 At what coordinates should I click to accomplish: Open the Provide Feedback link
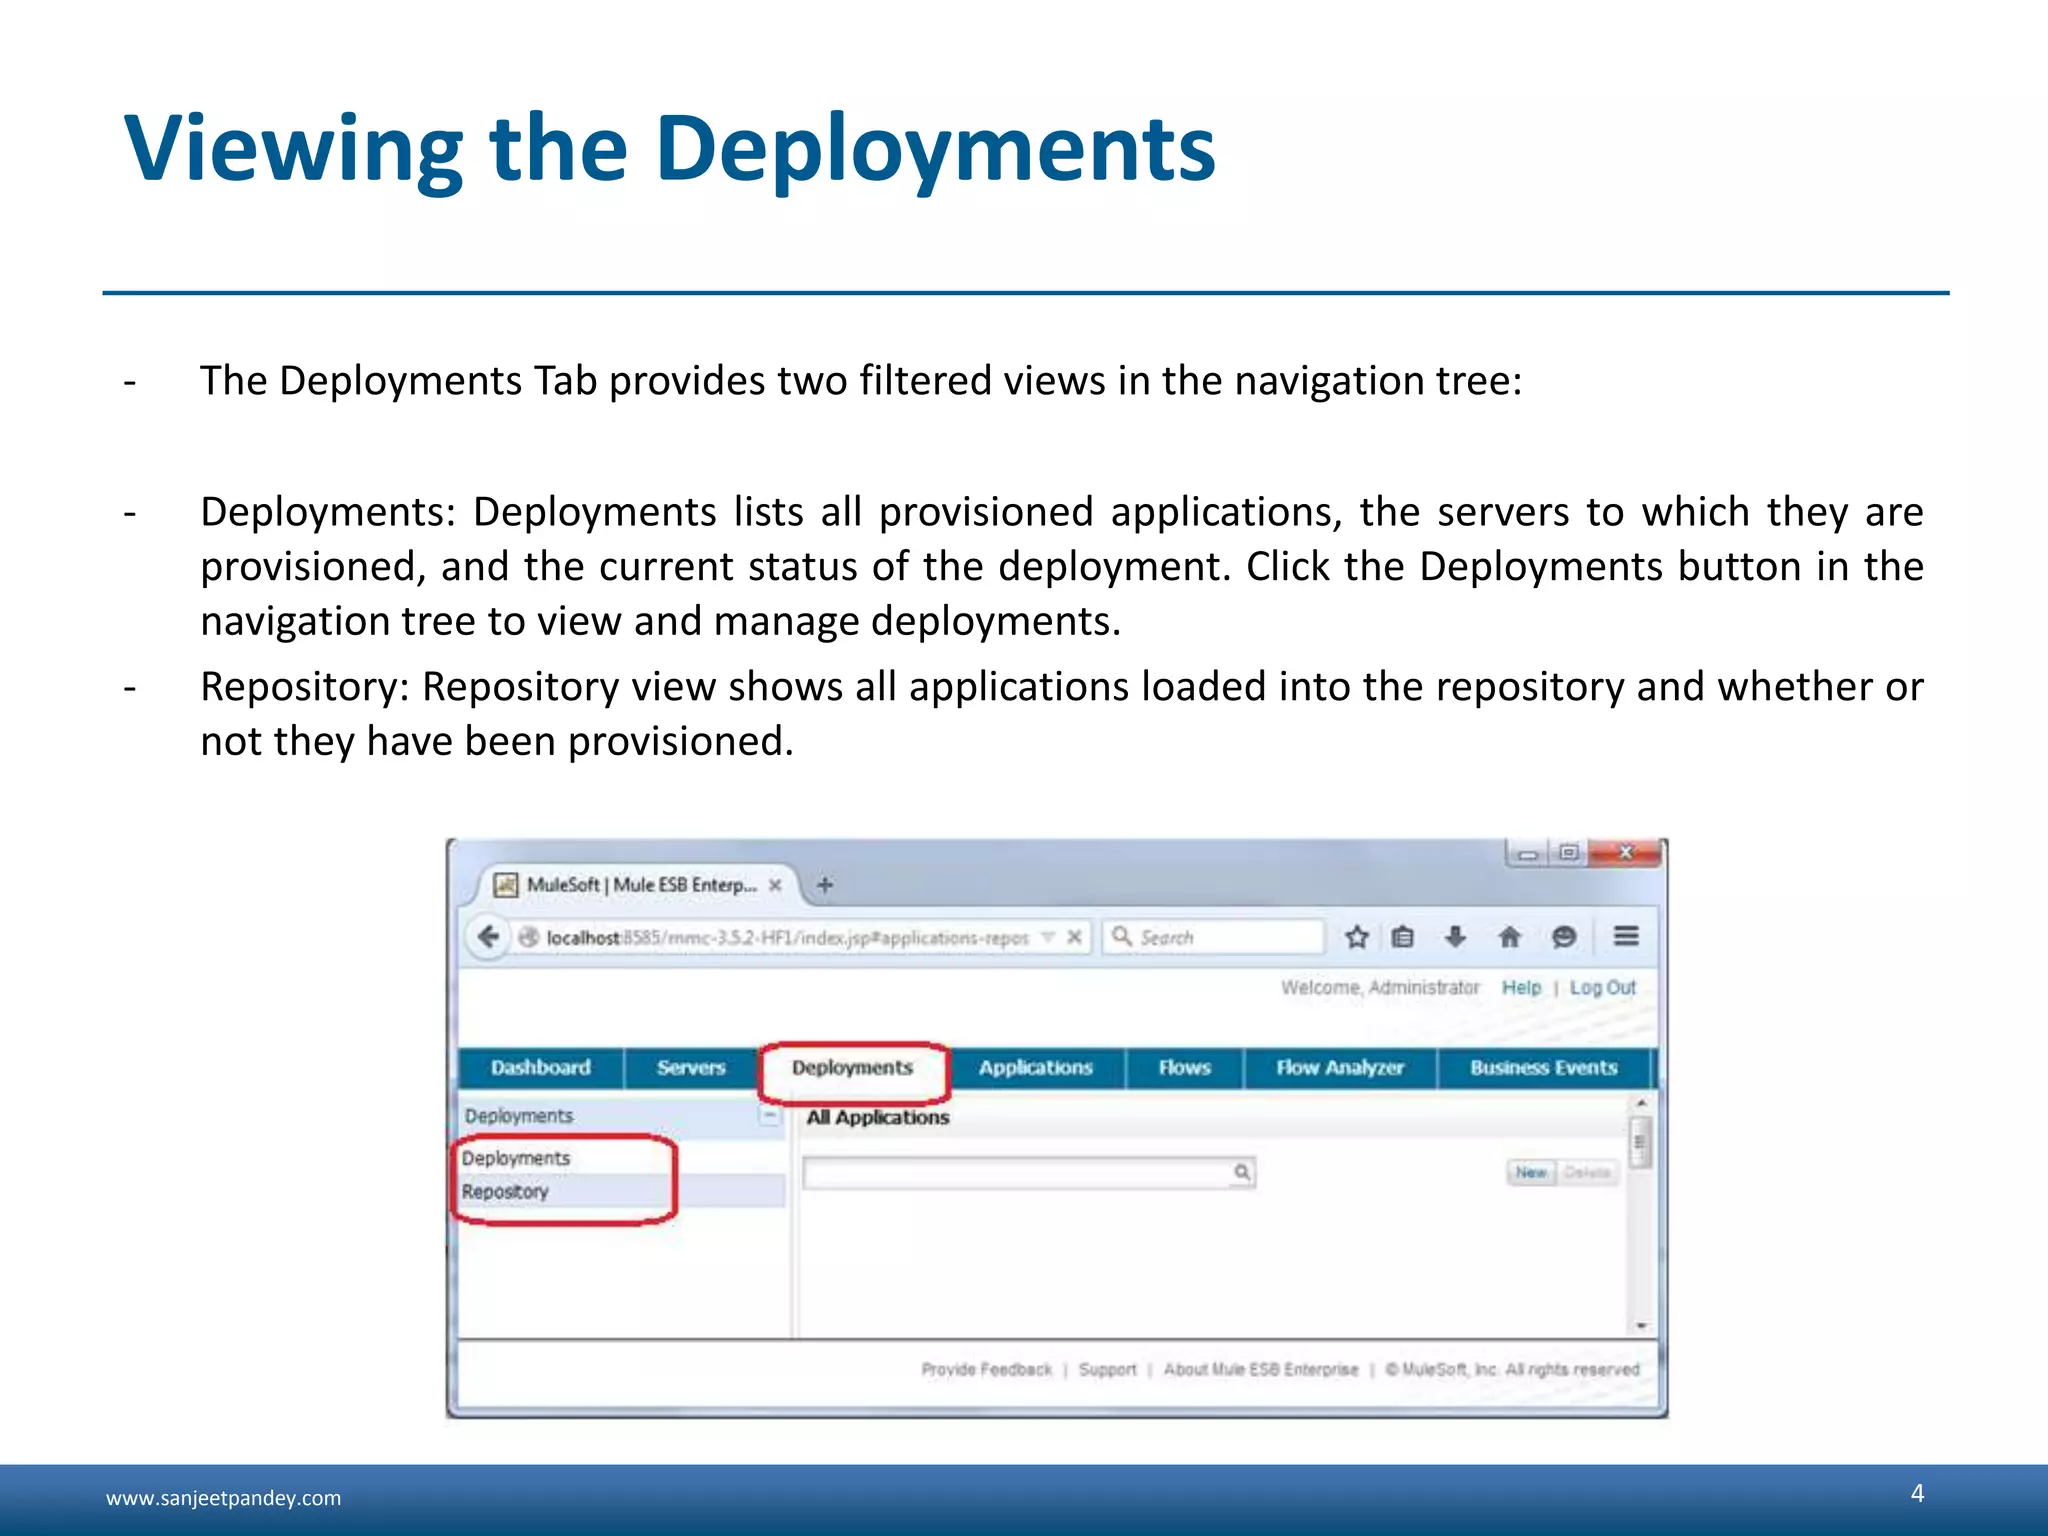(x=987, y=1369)
